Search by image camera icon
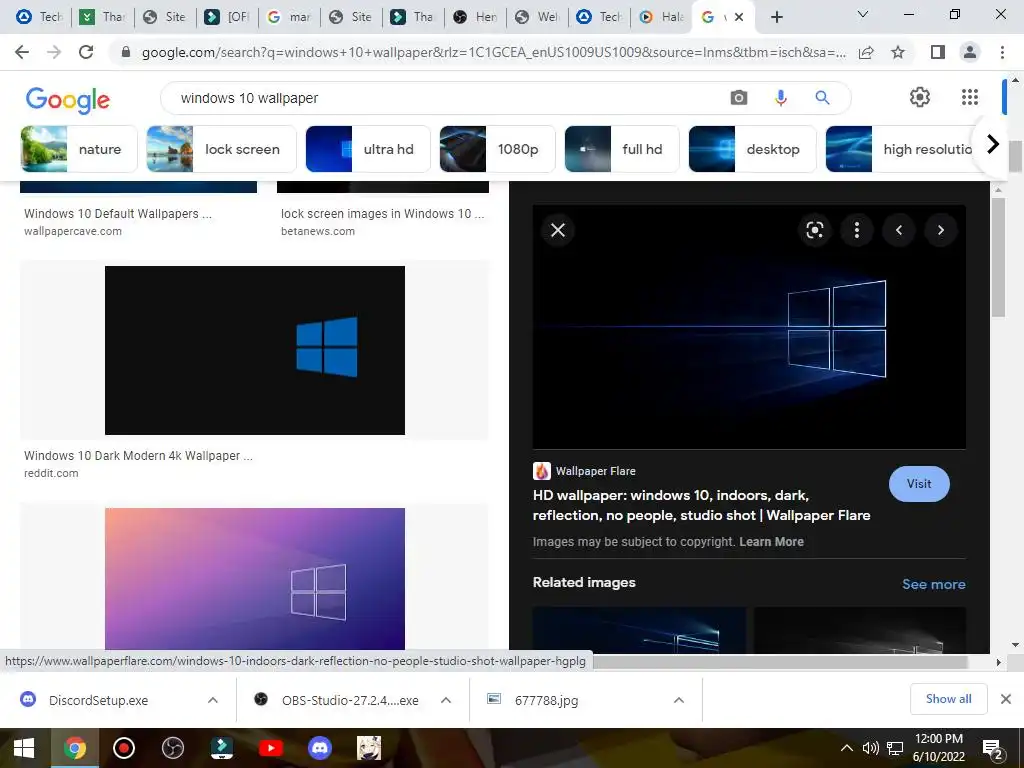1024x768 pixels. [x=739, y=98]
